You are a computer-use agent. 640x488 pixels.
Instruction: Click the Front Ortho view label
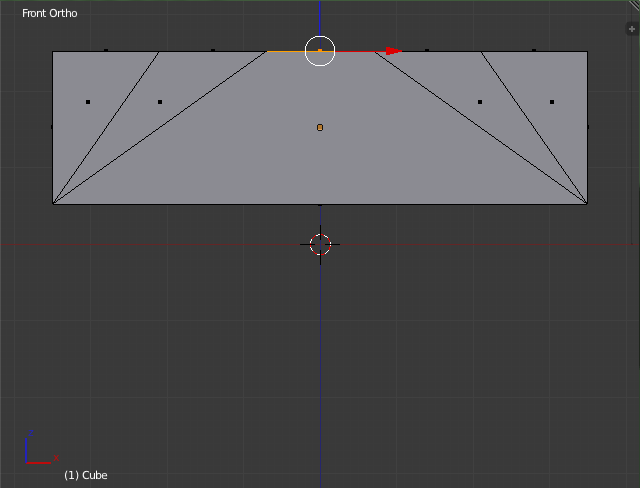tap(50, 13)
